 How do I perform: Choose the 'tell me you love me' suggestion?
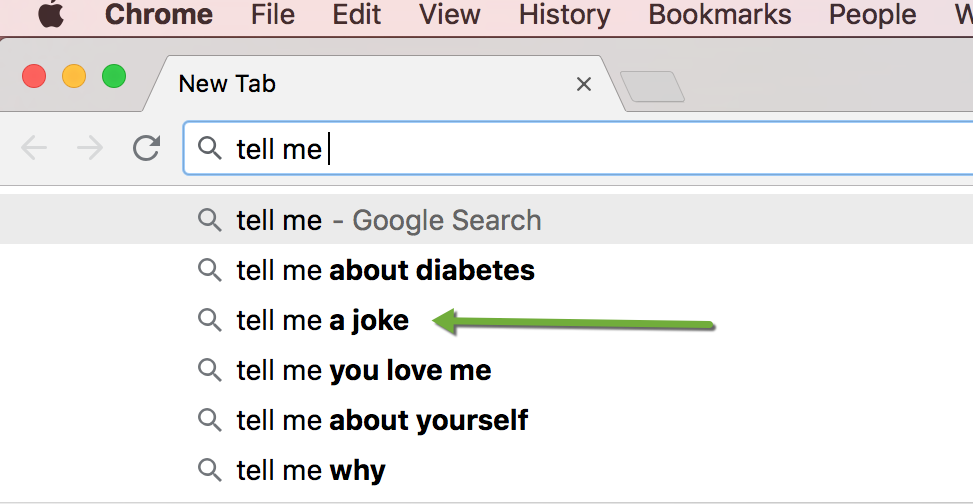click(x=363, y=370)
